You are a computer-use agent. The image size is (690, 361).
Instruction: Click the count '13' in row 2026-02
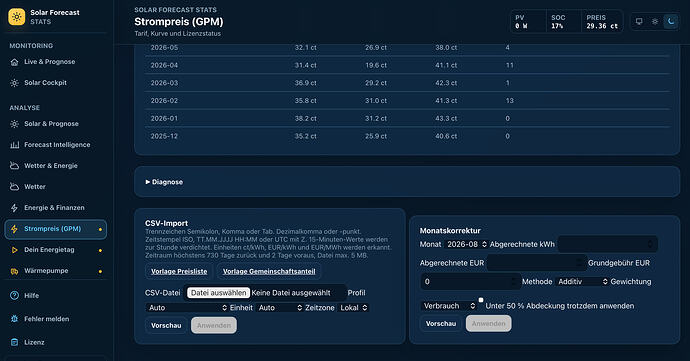[510, 101]
